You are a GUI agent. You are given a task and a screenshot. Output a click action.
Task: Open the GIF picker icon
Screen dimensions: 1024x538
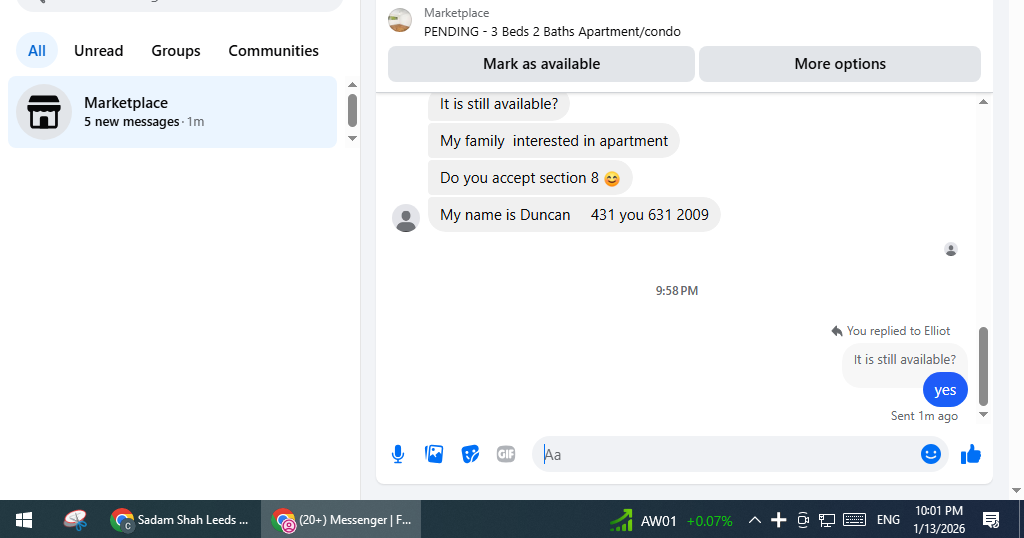click(x=506, y=454)
